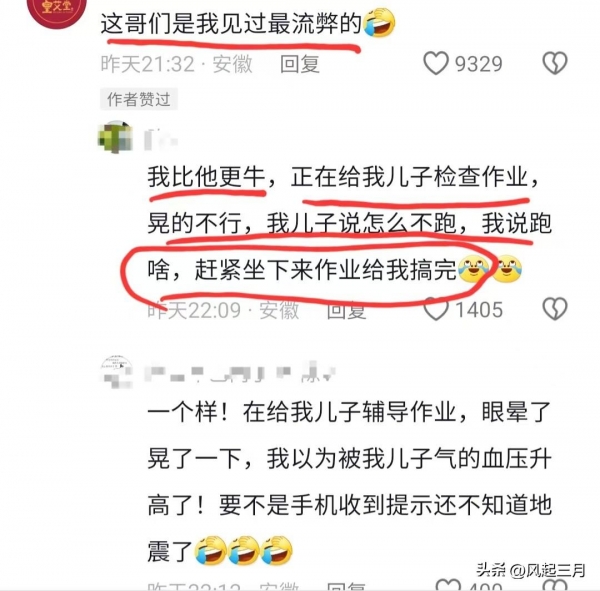Tap the laughing emoji after 最流弊的
Image resolution: width=600 pixels, height=591 pixels.
[379, 23]
